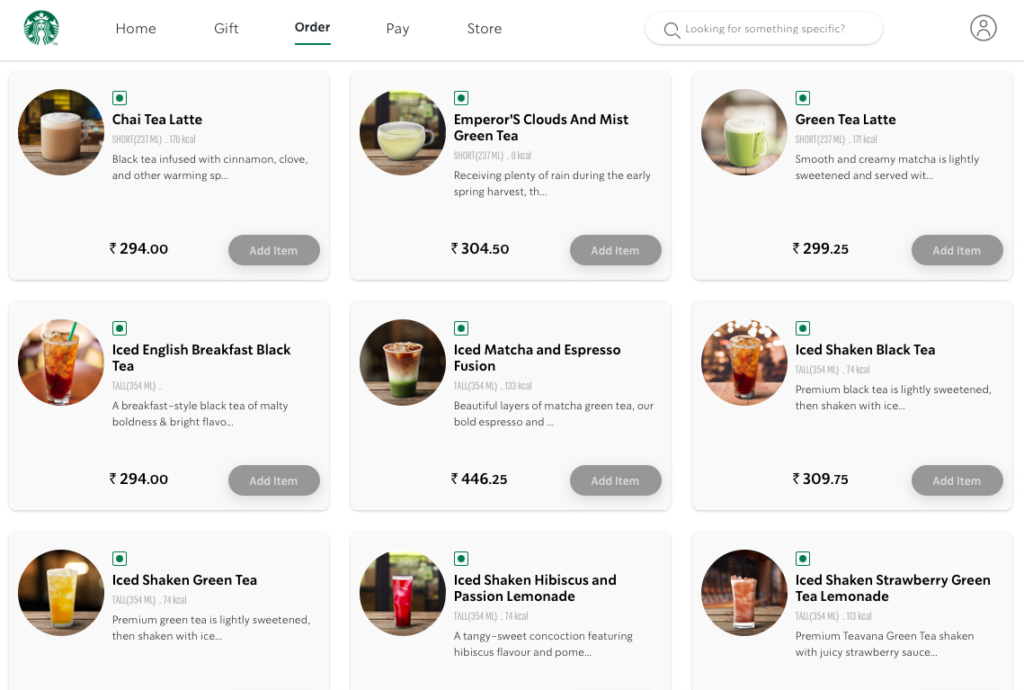Screen dimensions: 1024x690
Task: Click the Starbucks logo
Action: (42, 28)
